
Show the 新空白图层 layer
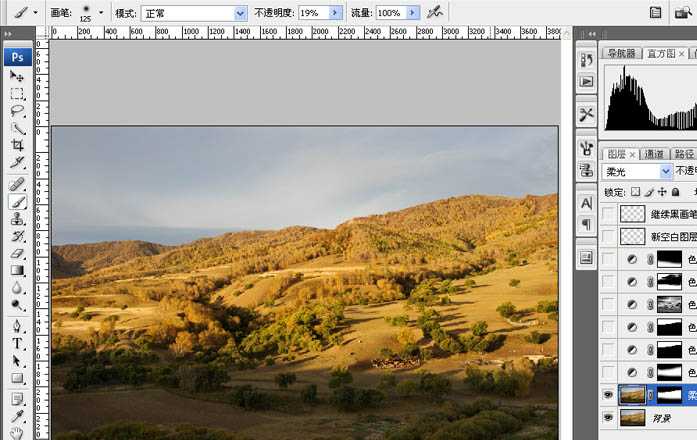click(609, 236)
